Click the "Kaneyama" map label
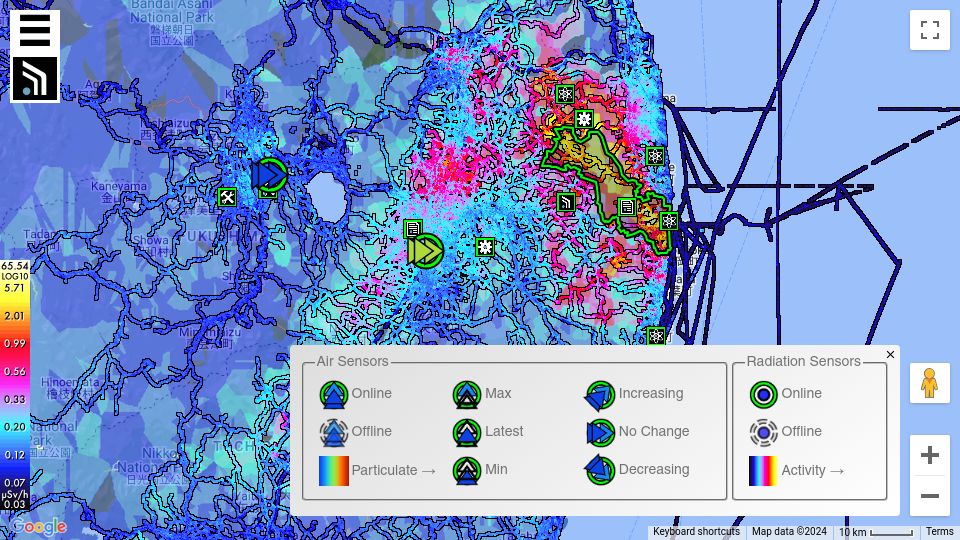Screen dimensions: 960x540 click(119, 186)
